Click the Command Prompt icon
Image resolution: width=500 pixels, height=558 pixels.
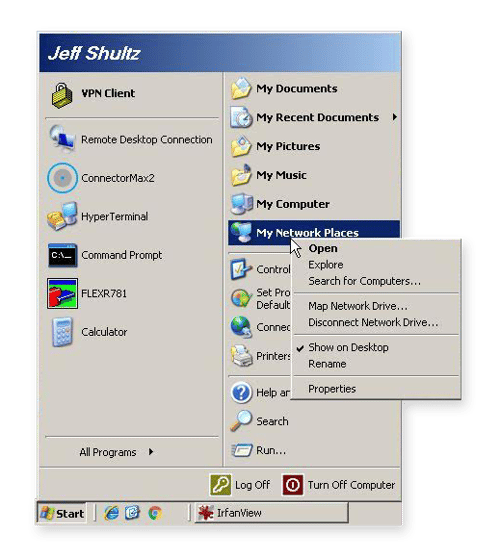tap(62, 255)
